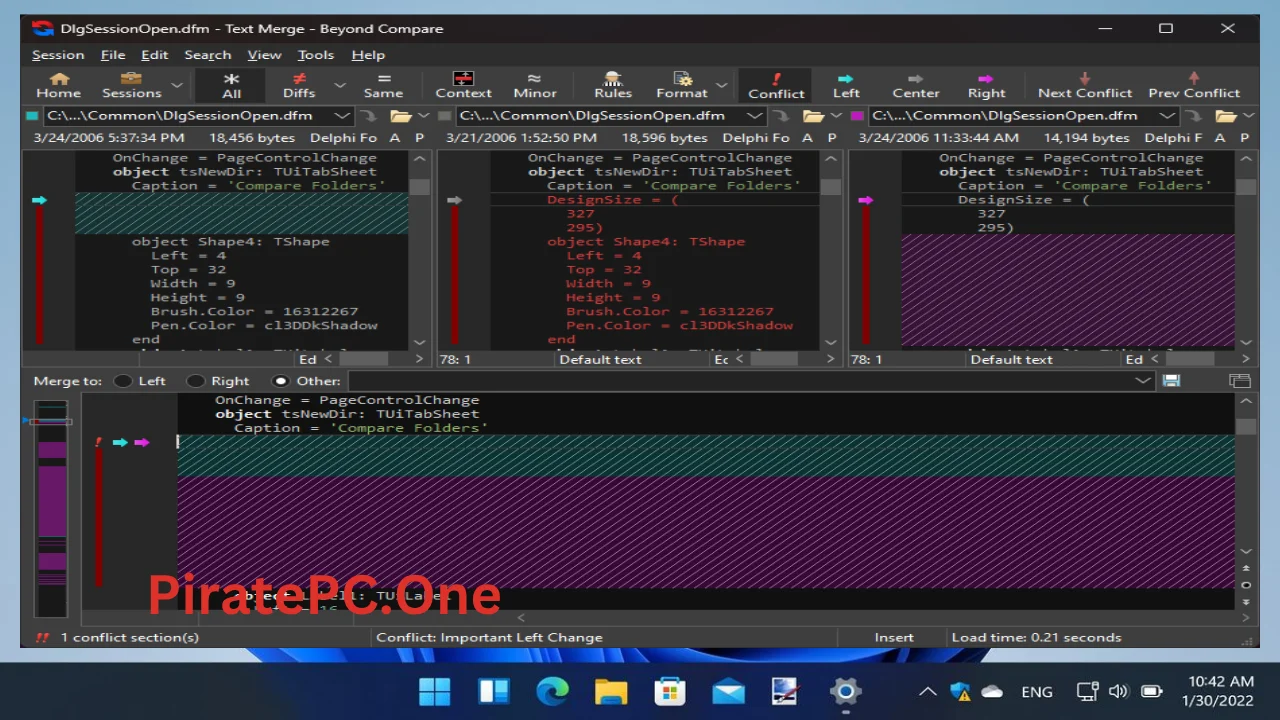
Task: Select Merge to Other radio button
Action: click(x=280, y=381)
